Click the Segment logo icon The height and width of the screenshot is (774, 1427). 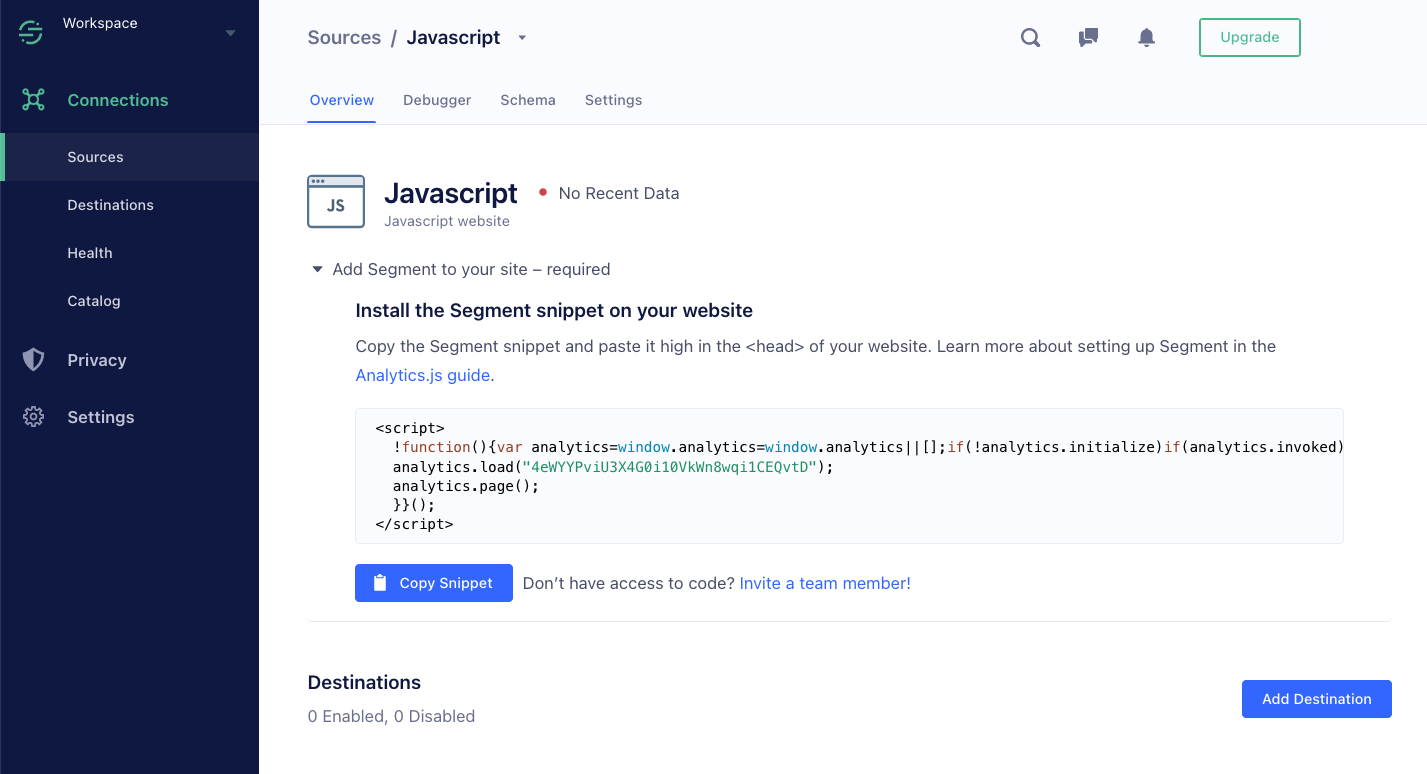click(x=31, y=33)
